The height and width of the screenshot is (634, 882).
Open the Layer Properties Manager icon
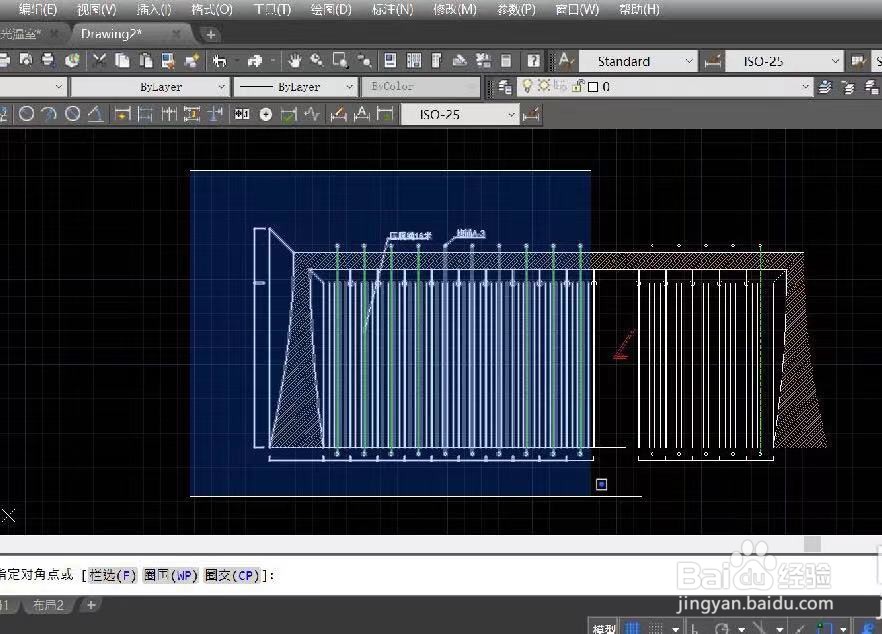pyautogui.click(x=505, y=87)
